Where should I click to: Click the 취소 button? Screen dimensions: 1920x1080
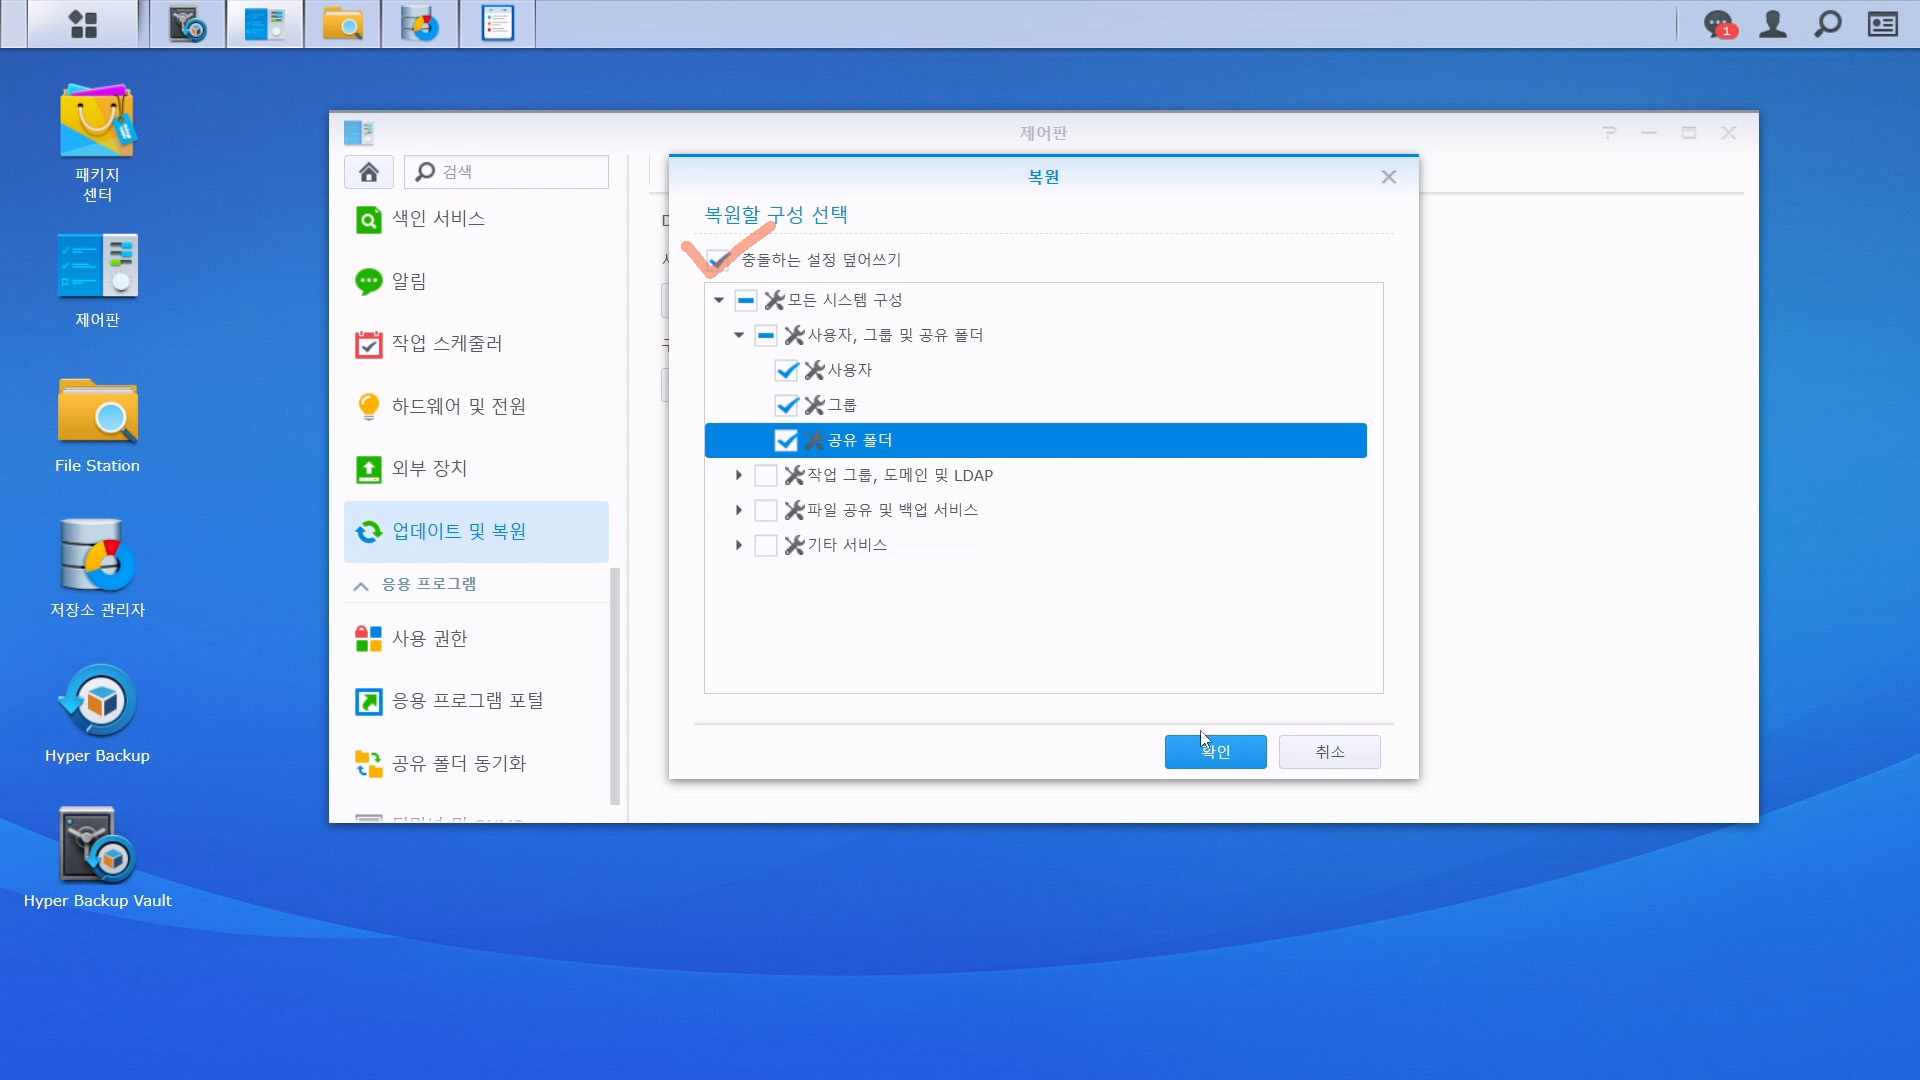coord(1329,752)
